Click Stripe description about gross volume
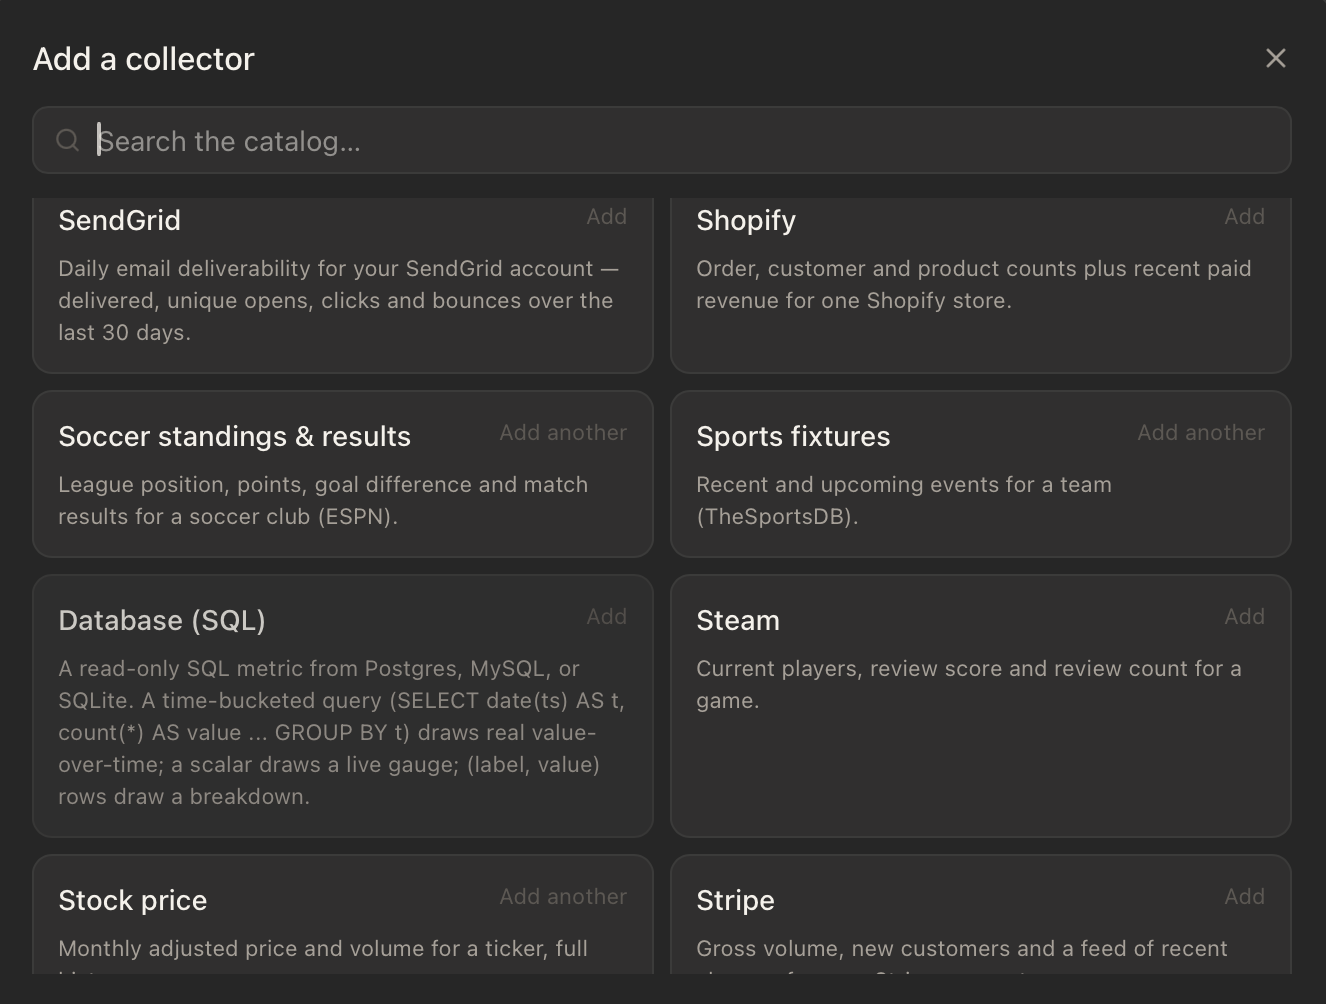Screen dimensions: 1326x1004 click(x=961, y=954)
